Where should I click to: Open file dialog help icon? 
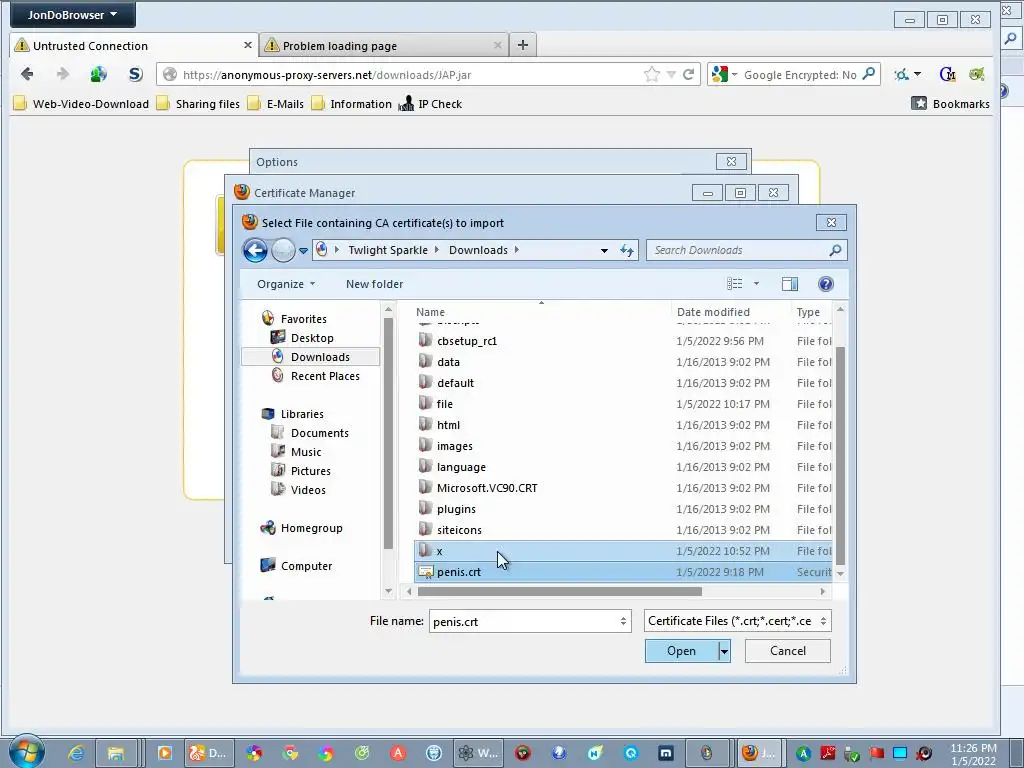click(825, 283)
